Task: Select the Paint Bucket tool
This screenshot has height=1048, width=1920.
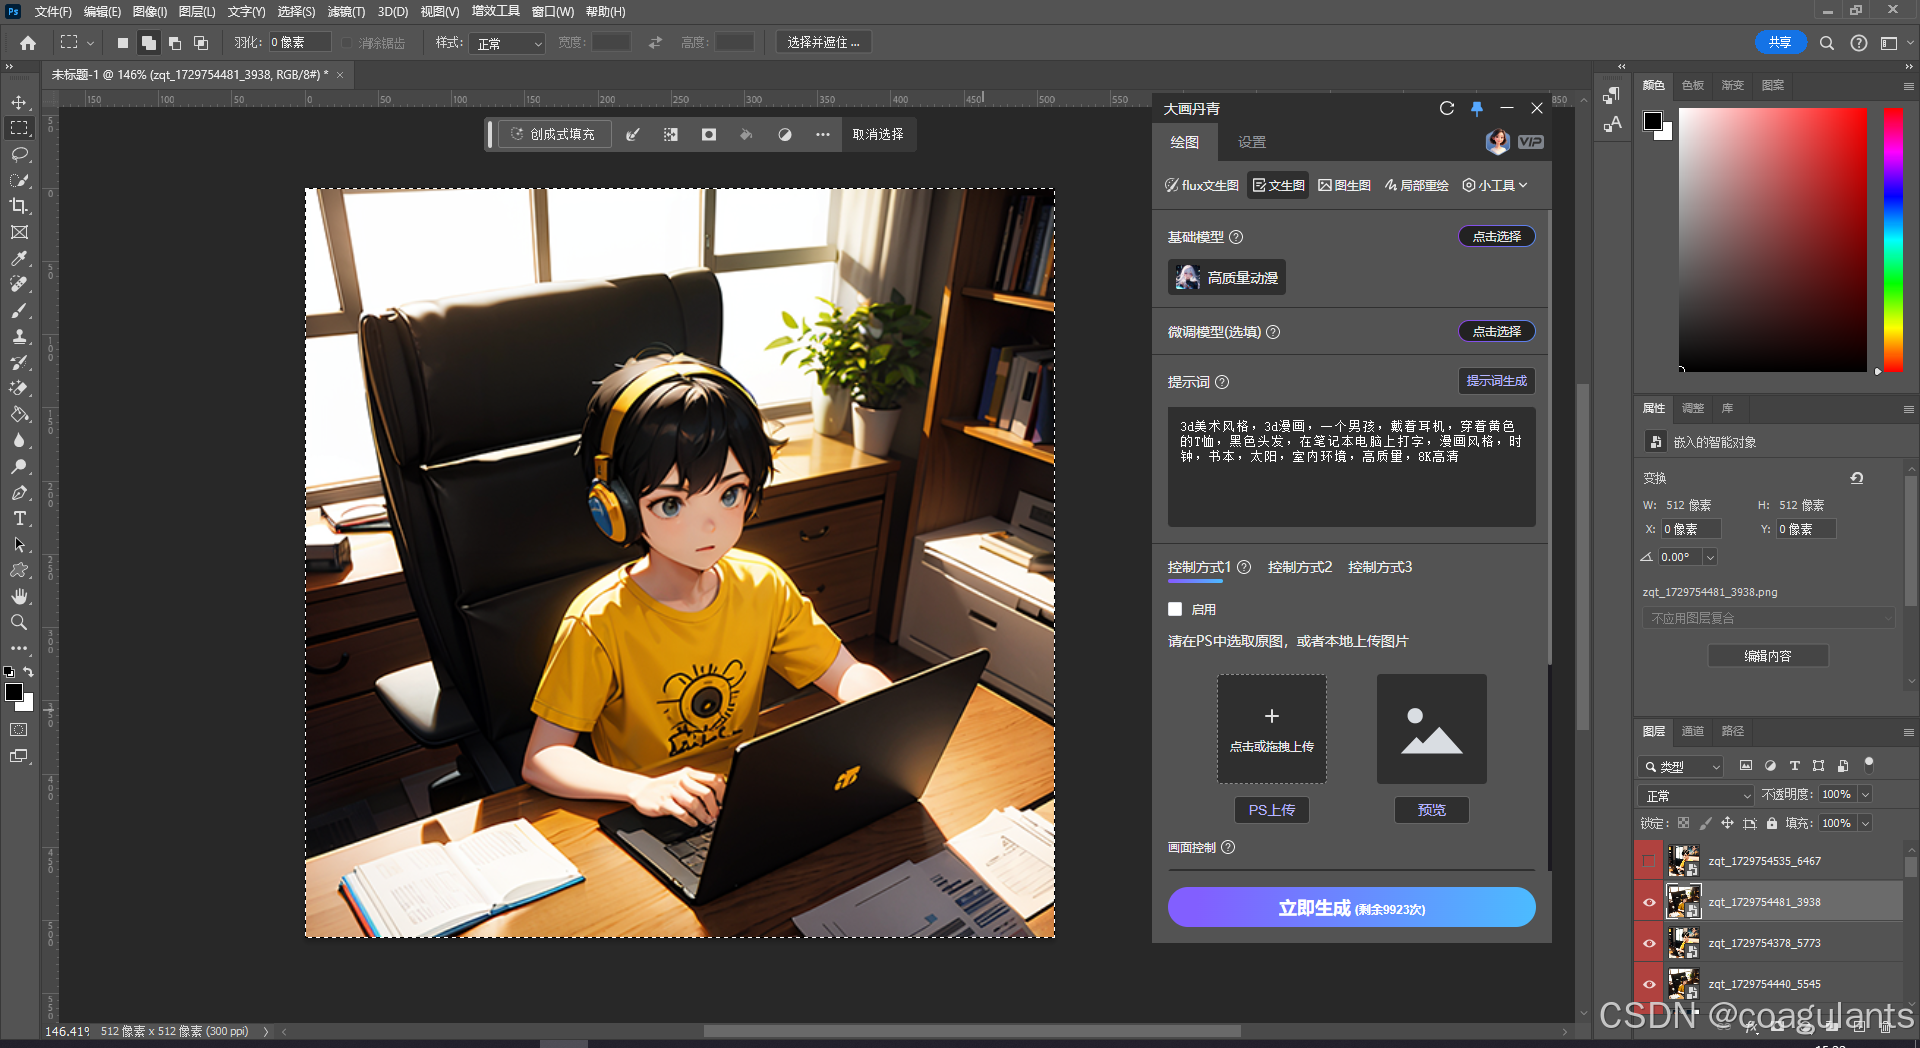Action: (x=19, y=414)
